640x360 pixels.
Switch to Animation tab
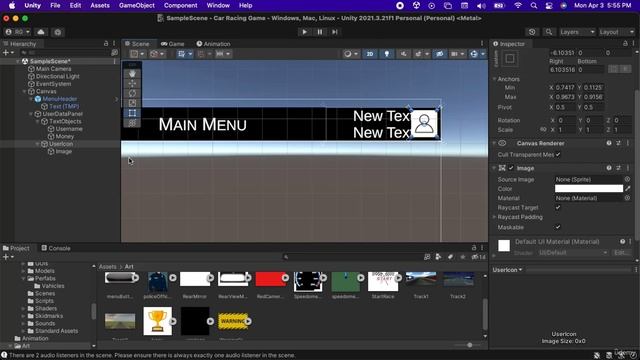[213, 44]
